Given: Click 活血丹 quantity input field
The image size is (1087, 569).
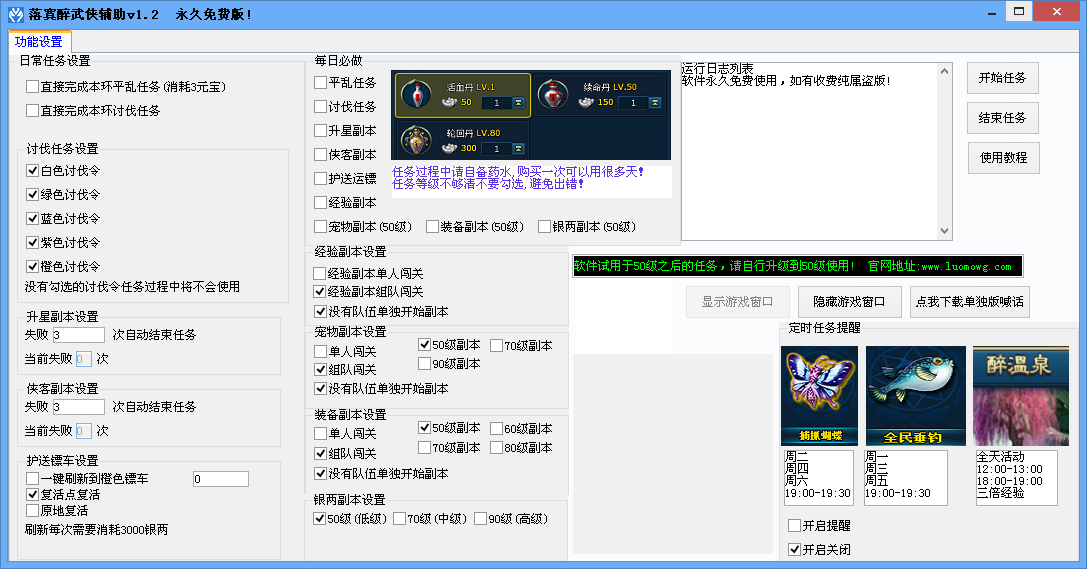Looking at the screenshot, I should tap(497, 103).
